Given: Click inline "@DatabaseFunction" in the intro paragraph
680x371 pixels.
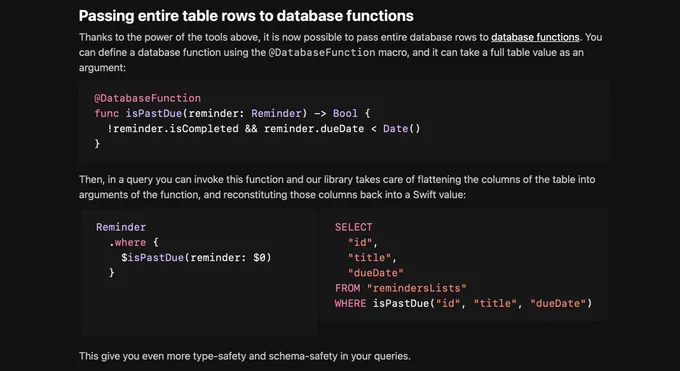Looking at the screenshot, I should [x=322, y=53].
